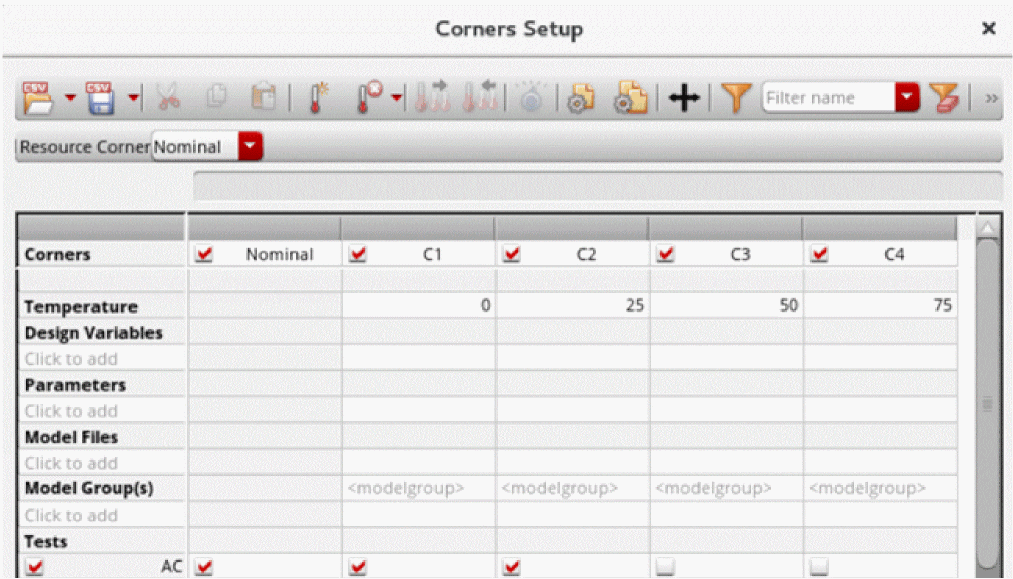Image resolution: width=1013 pixels, height=579 pixels.
Task: Click remove corner thermometer icon
Action: [x=369, y=98]
